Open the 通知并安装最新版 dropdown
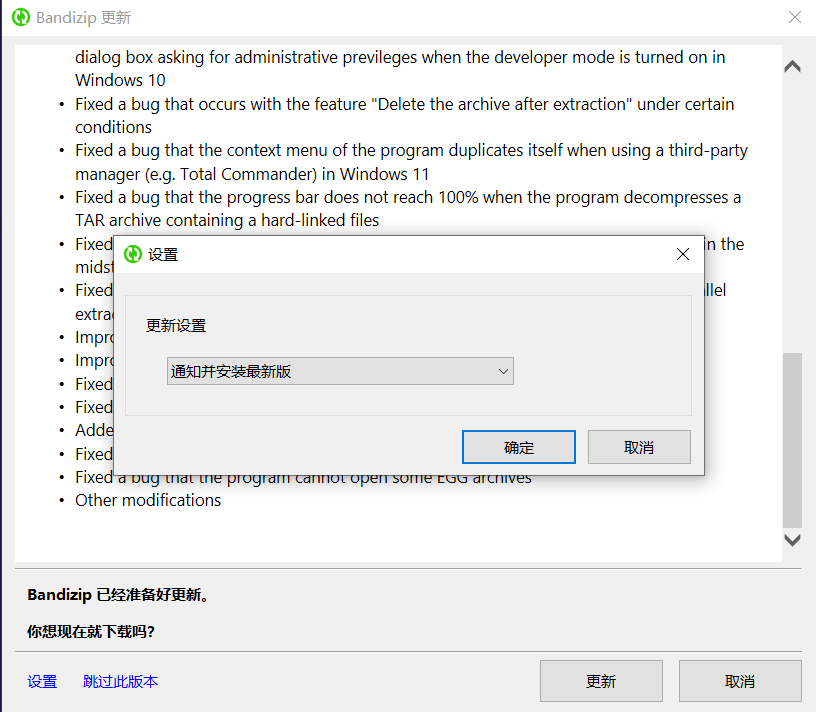 pos(340,371)
